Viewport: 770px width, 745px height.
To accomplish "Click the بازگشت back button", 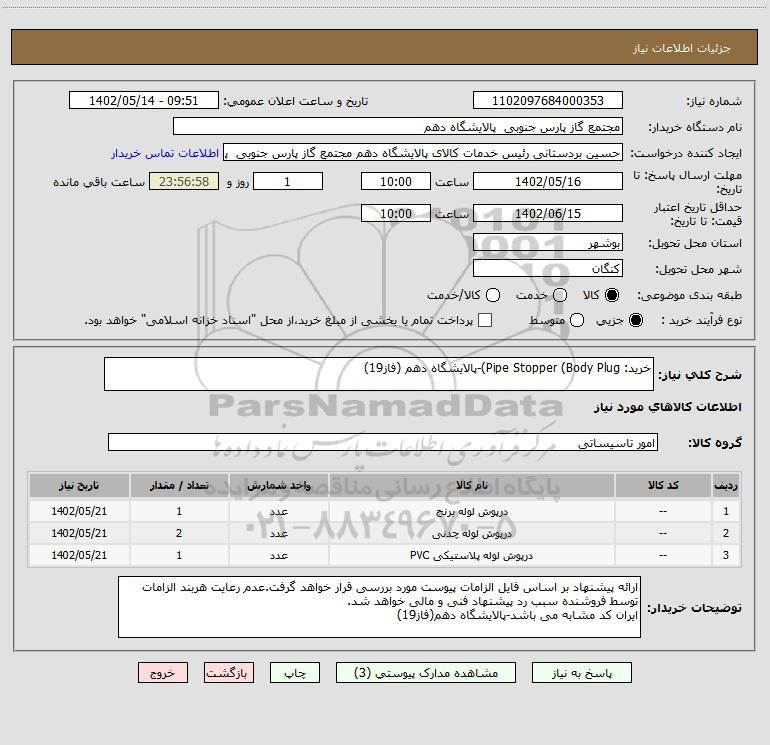I will click(x=229, y=673).
